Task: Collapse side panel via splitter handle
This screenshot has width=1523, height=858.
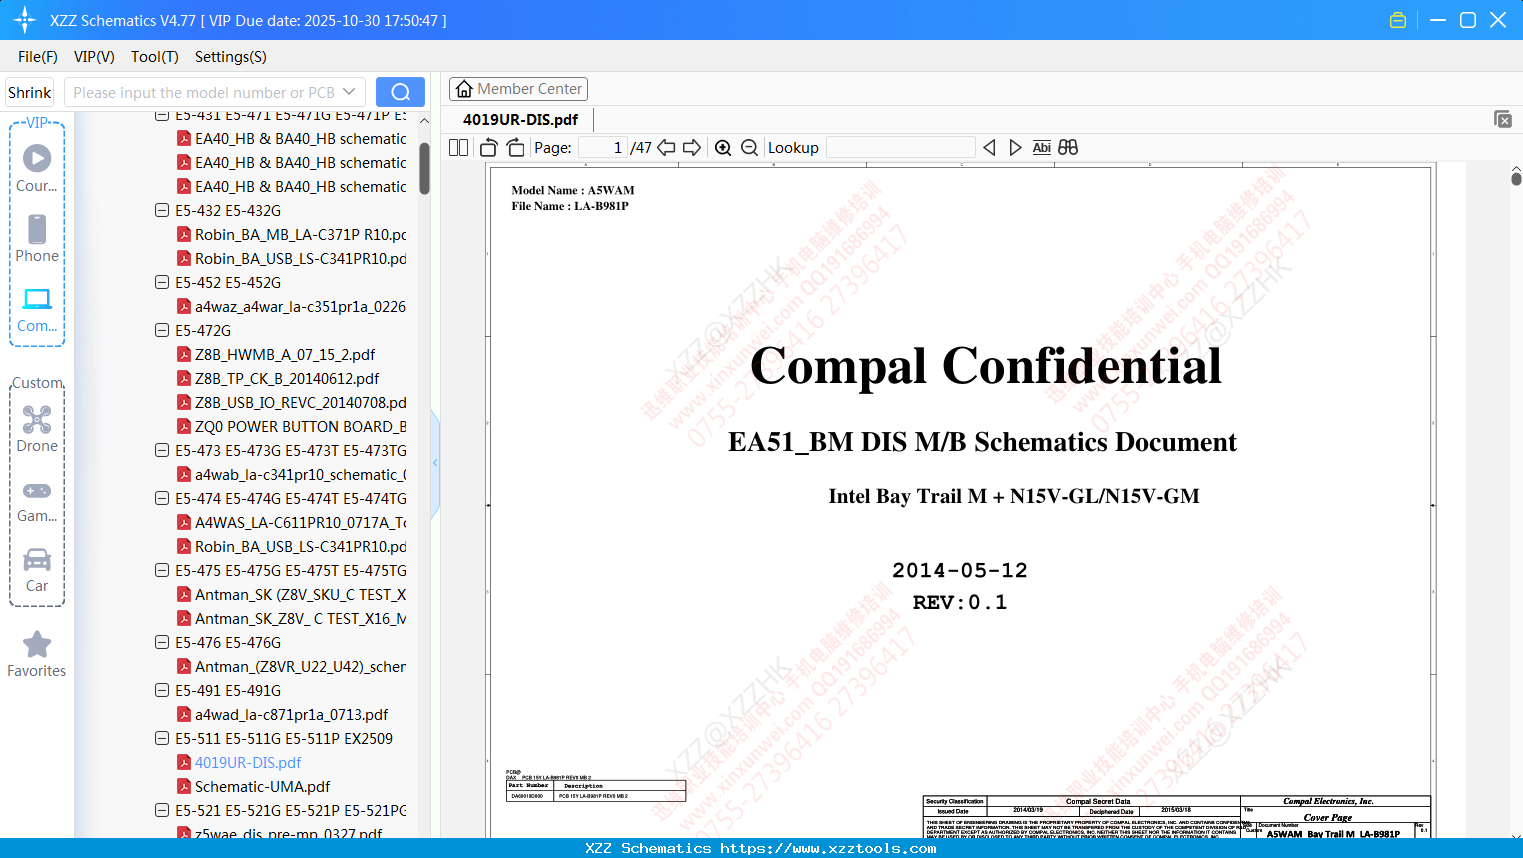Action: coord(435,462)
